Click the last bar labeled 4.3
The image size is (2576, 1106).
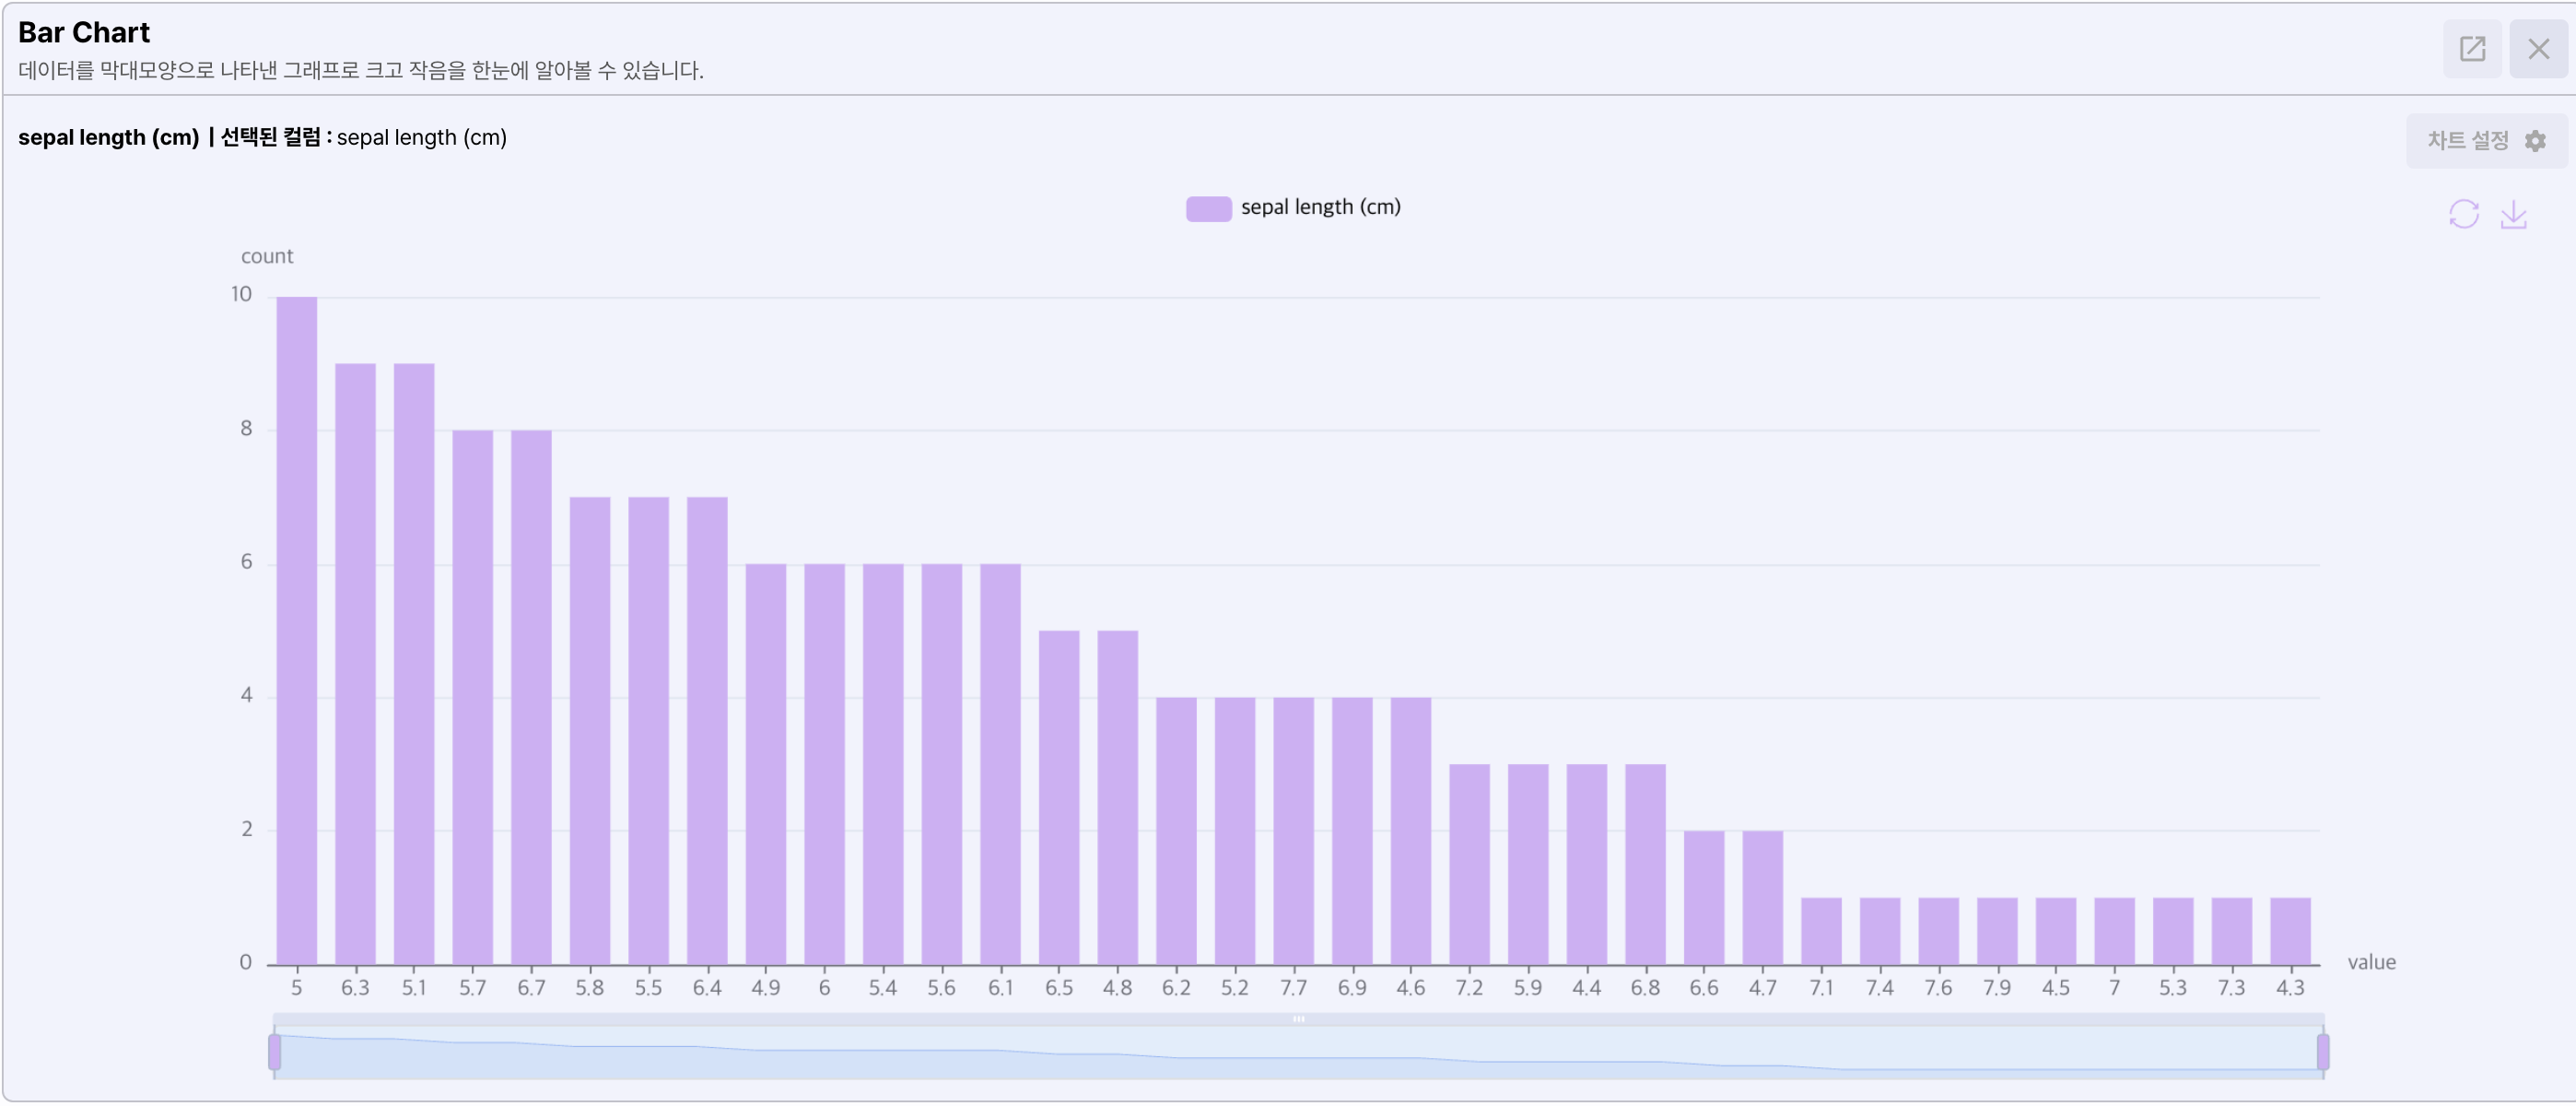click(2289, 931)
